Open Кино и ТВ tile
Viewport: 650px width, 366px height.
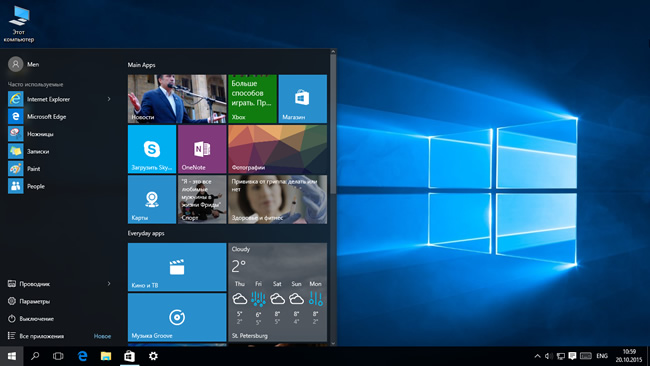pyautogui.click(x=177, y=267)
